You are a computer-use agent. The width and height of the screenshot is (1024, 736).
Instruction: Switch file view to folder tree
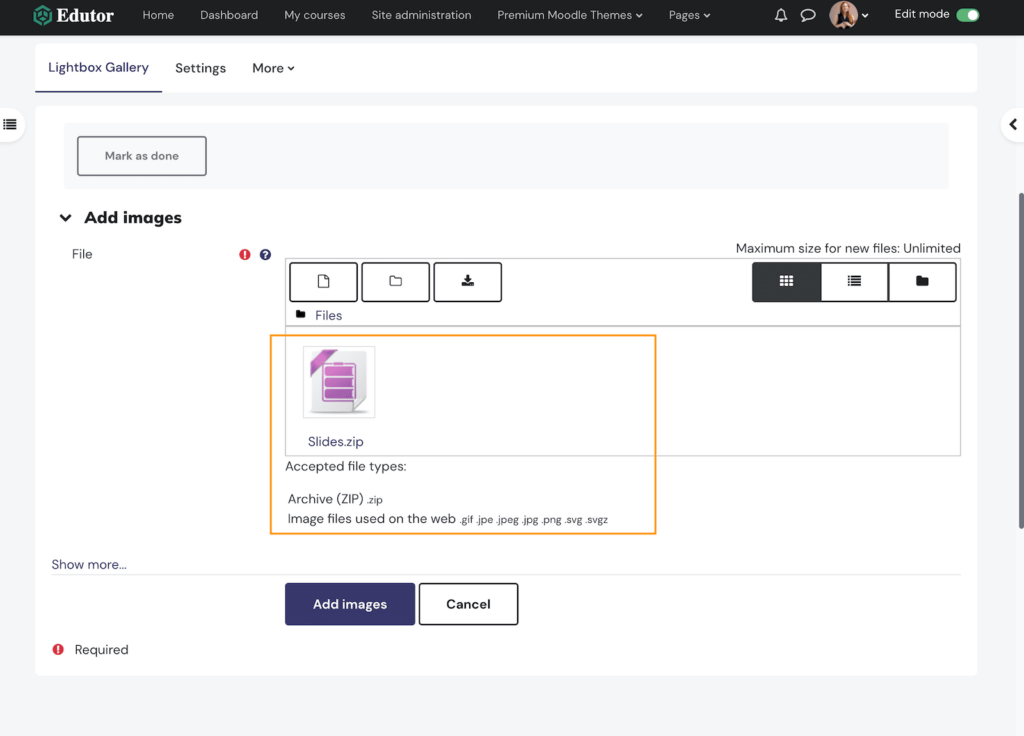click(x=922, y=282)
